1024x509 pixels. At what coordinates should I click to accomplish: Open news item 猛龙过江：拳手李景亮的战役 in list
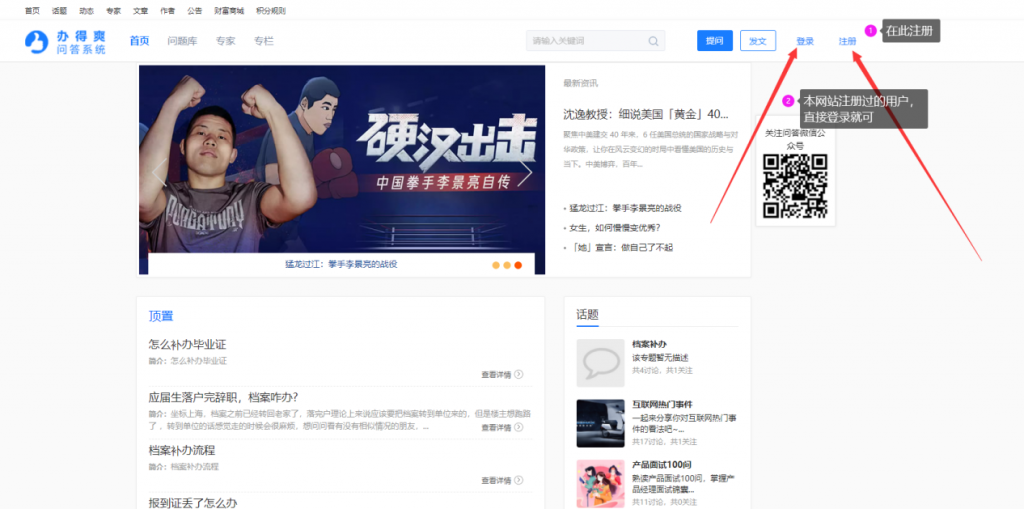[626, 208]
